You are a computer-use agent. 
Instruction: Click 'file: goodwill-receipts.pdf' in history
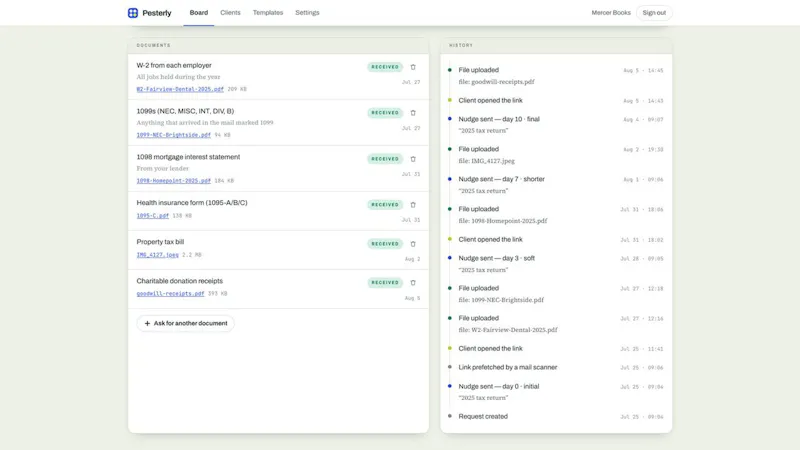tap(496, 82)
